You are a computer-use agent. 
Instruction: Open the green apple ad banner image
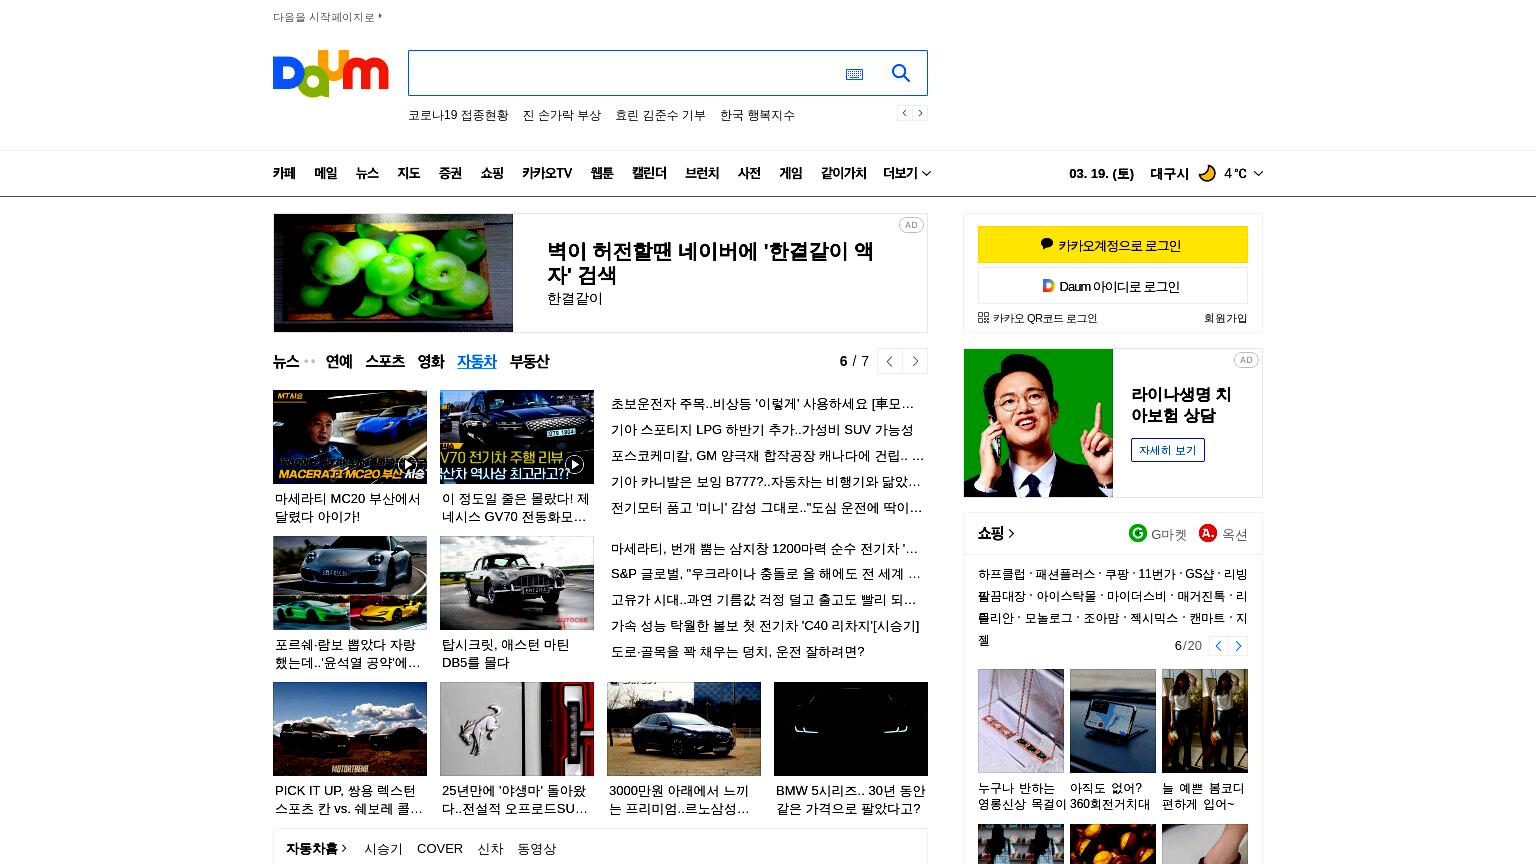point(393,273)
